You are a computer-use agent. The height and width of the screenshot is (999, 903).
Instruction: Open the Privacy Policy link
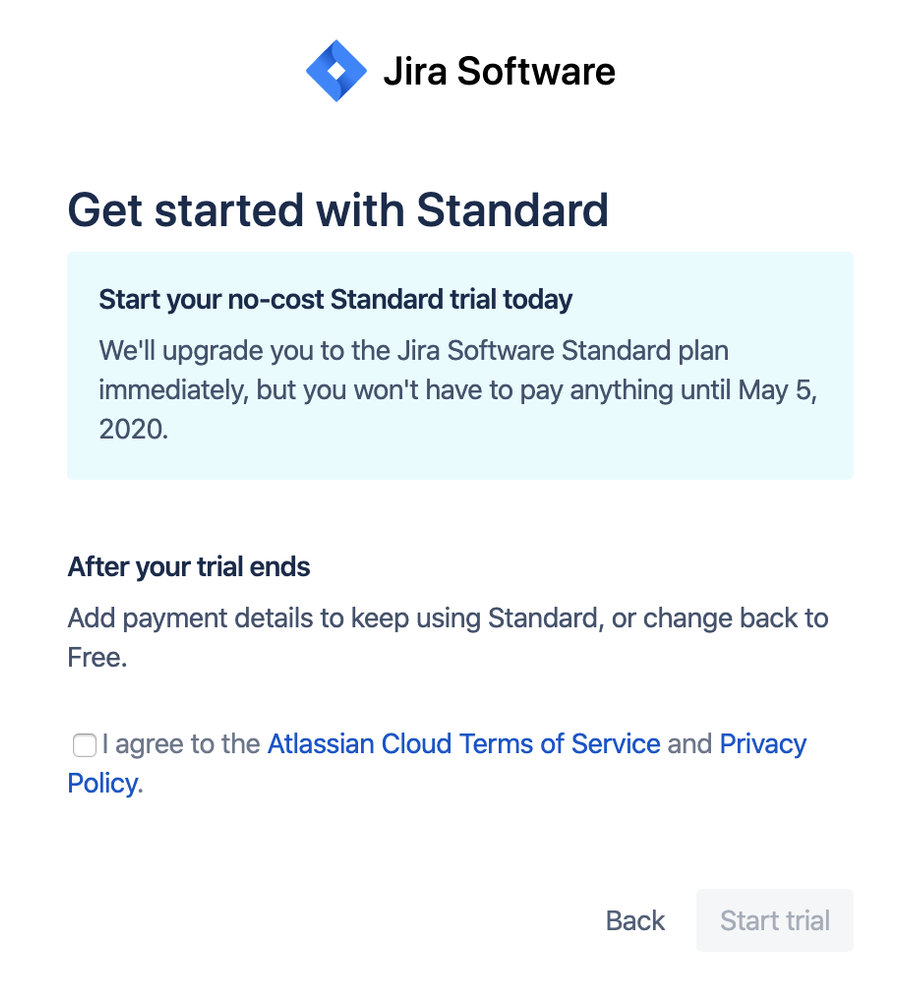[763, 744]
